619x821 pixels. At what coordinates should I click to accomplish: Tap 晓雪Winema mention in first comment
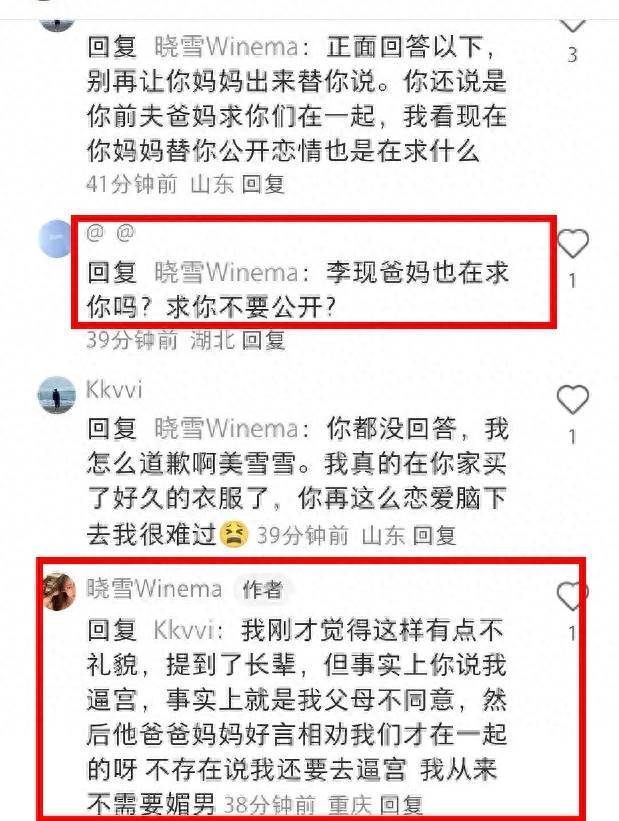226,47
